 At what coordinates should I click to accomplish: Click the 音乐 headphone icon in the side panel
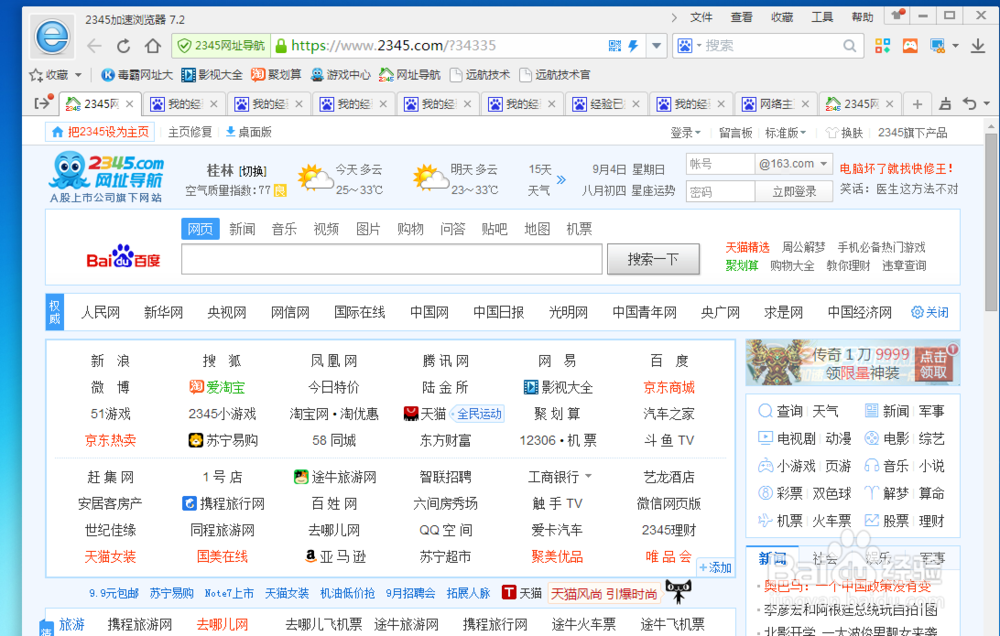click(x=871, y=466)
